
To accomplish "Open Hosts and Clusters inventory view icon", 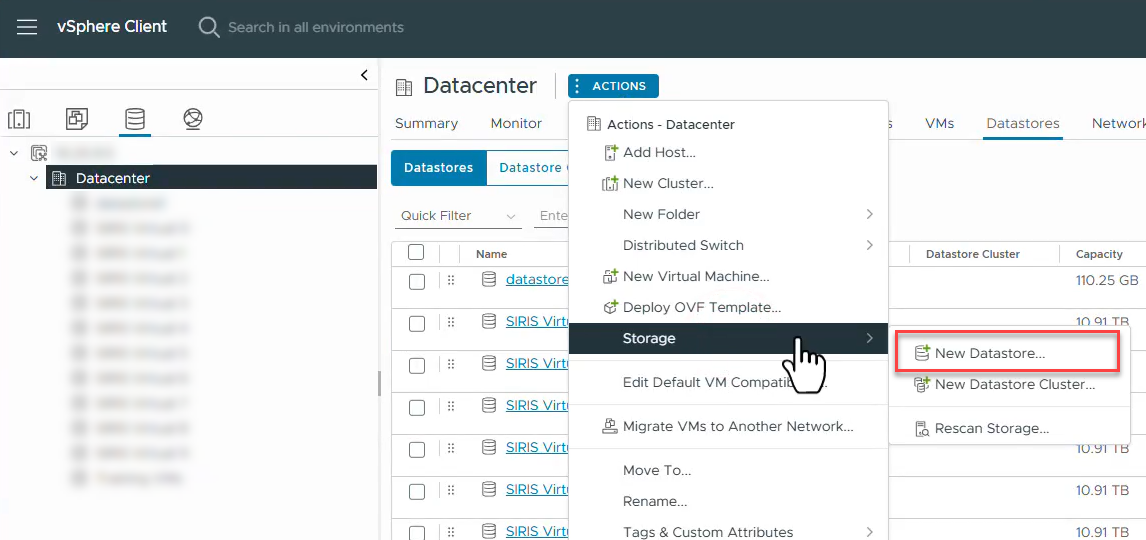I will click(x=19, y=118).
